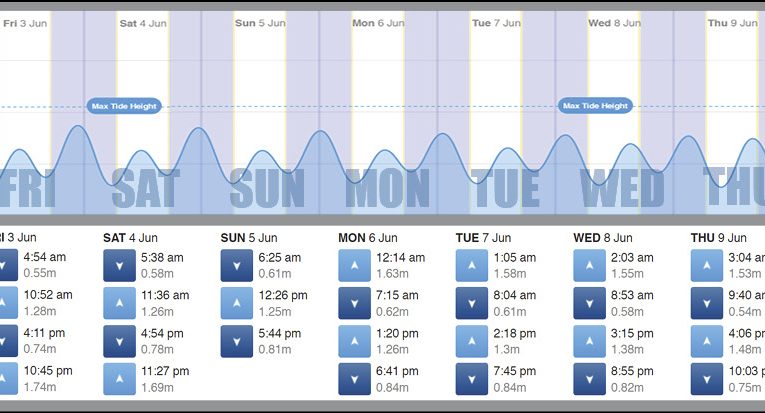Screen dimensions: 765x413
Task: Select the Sat 4 Jun chart header
Action: point(143,22)
